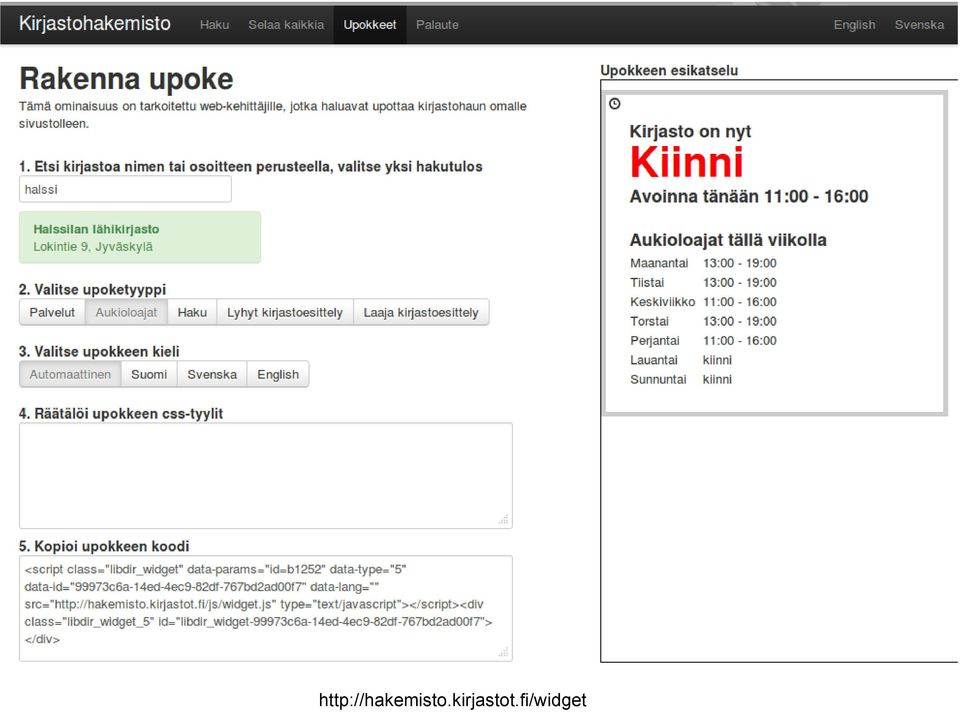Choose the Laaja kirjastoesittely embed type
The image size is (960, 712).
421,312
